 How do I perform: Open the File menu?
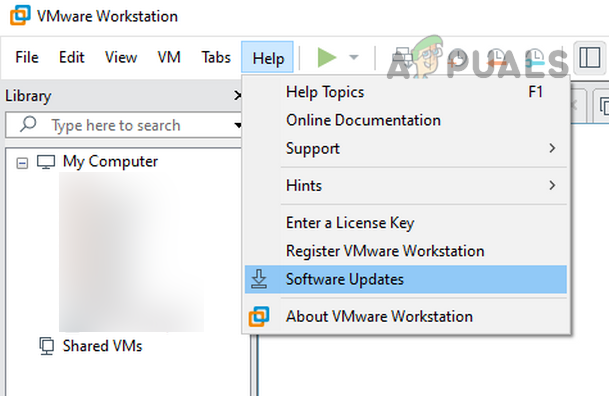[x=27, y=57]
